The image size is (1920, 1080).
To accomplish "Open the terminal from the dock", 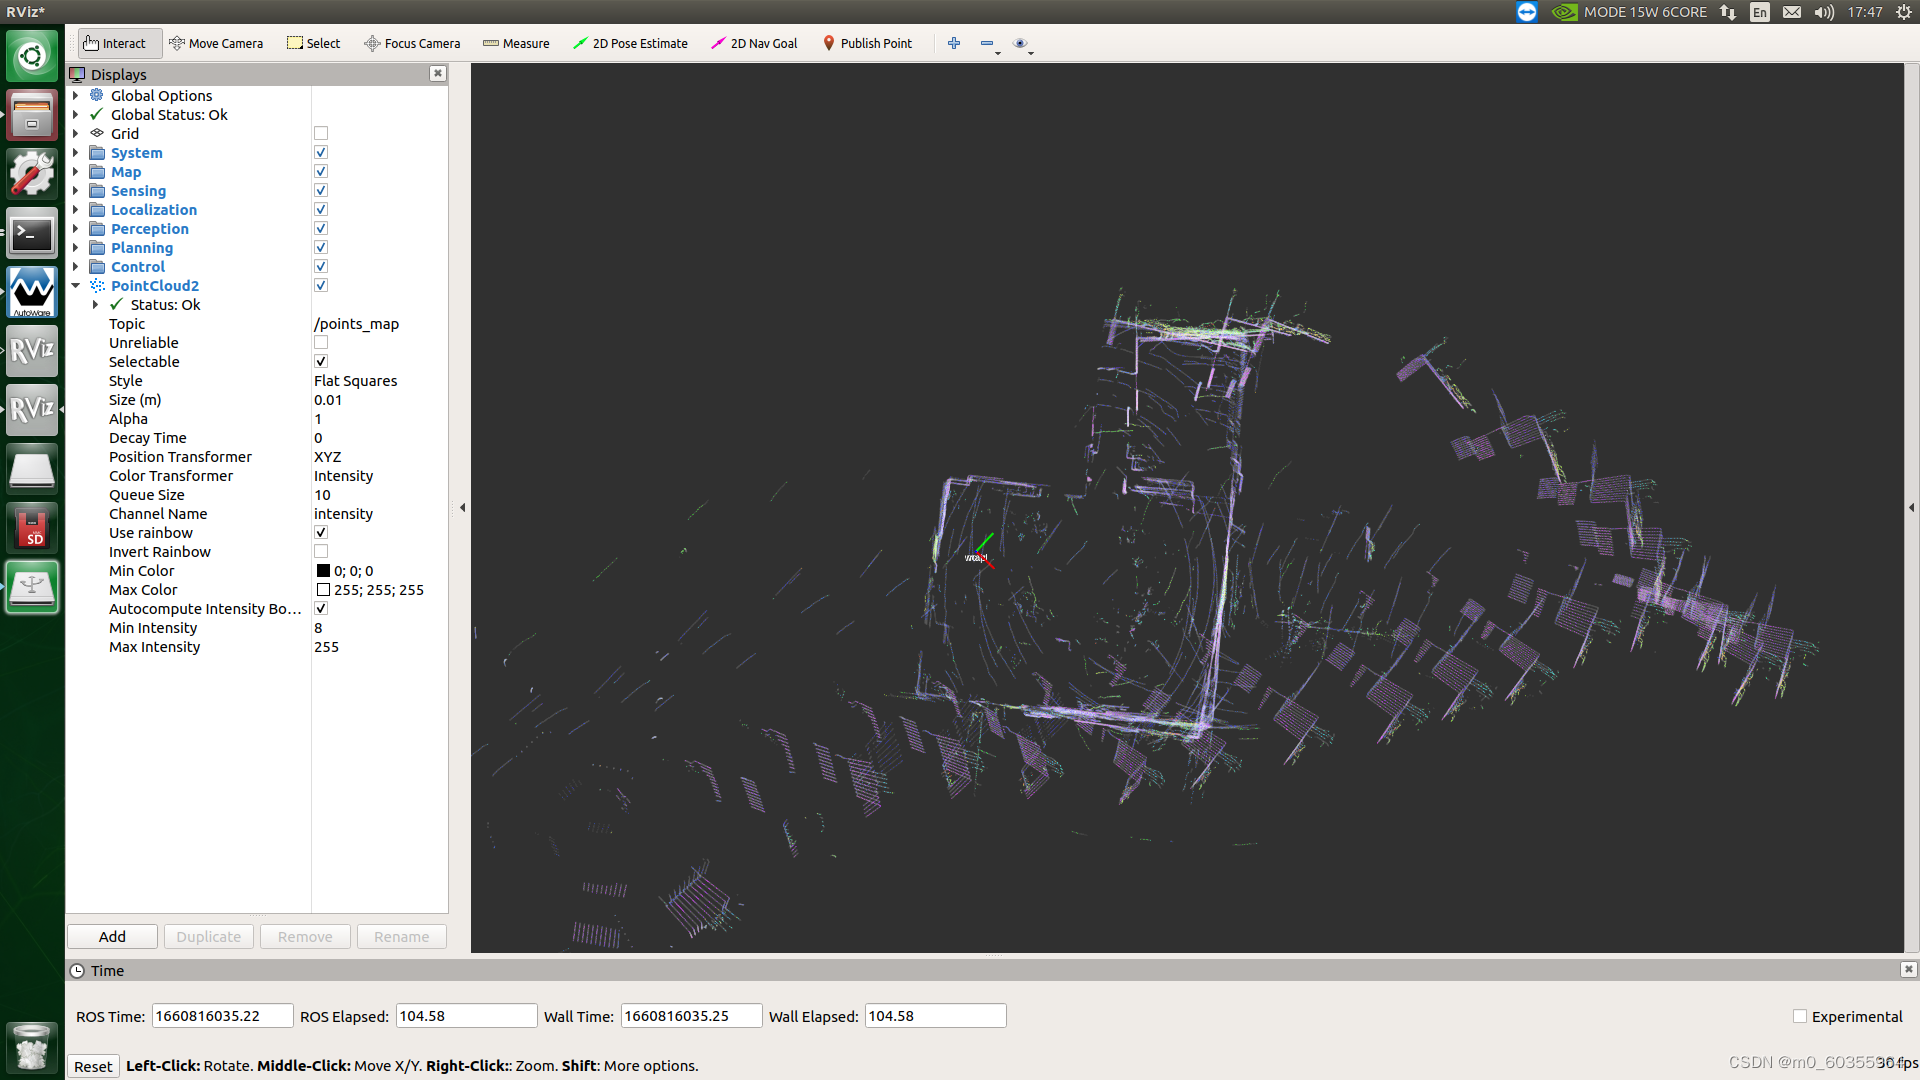I will tap(32, 234).
